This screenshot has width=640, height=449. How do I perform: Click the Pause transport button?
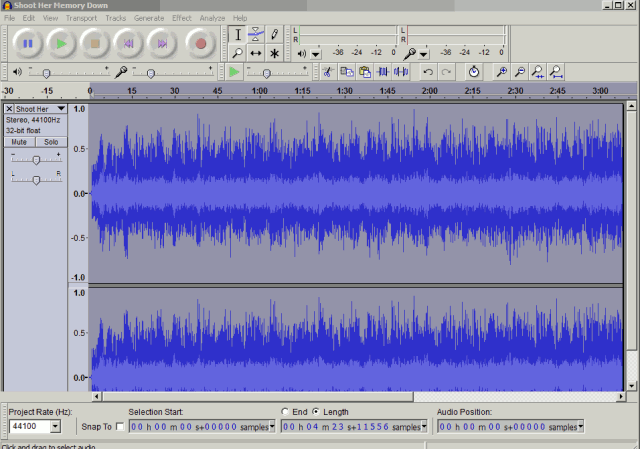tap(27, 43)
